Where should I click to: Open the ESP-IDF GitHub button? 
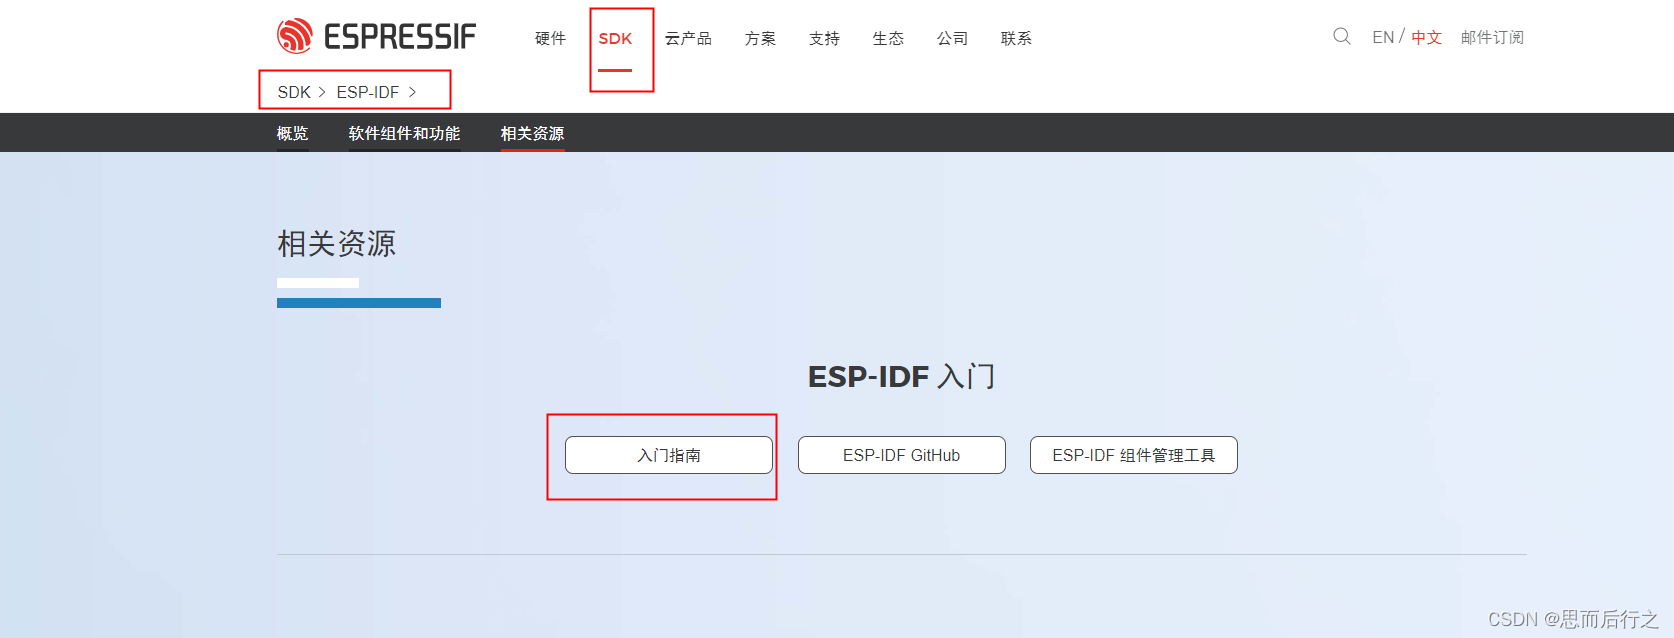point(901,455)
